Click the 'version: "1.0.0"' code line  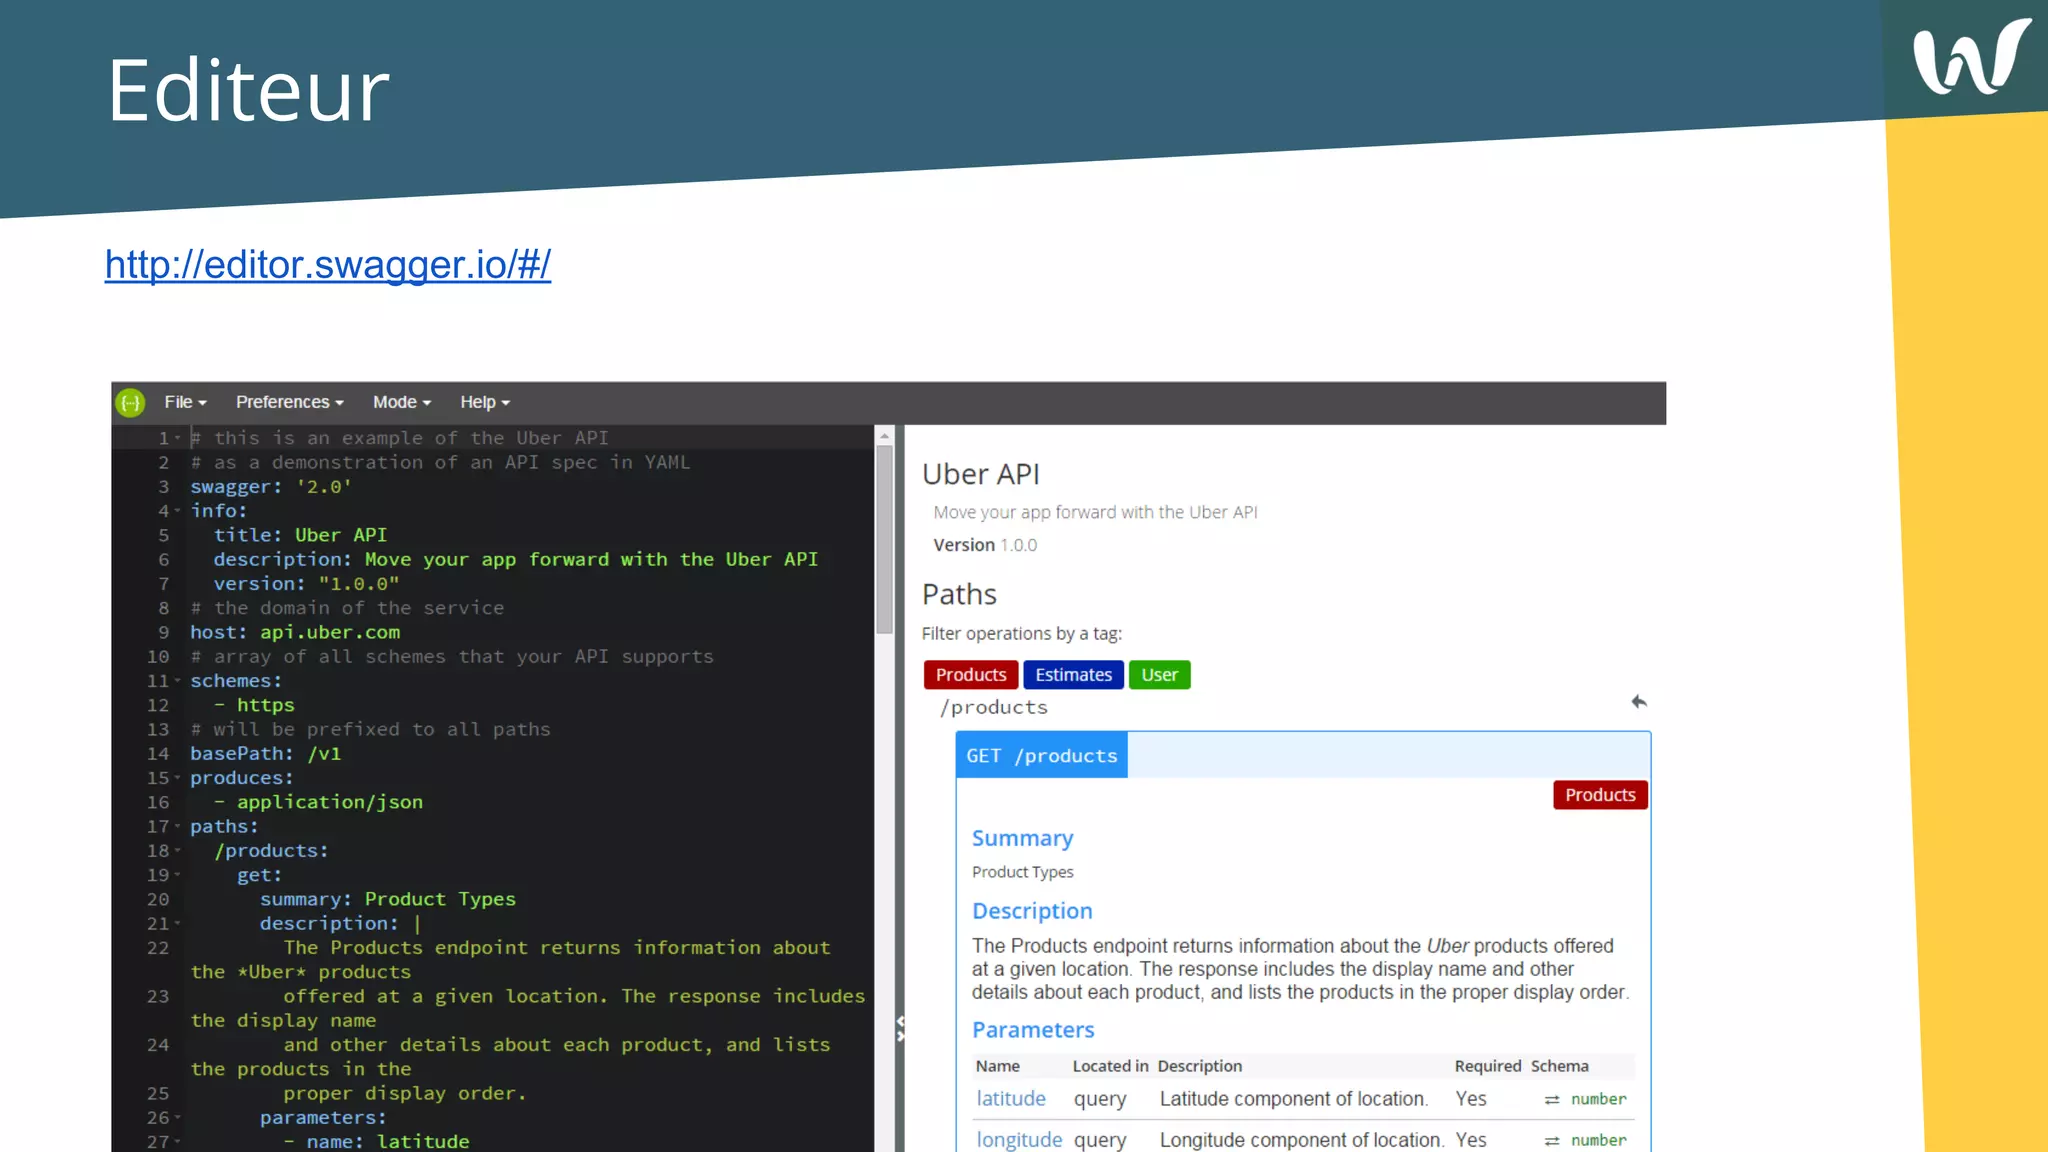coord(306,584)
